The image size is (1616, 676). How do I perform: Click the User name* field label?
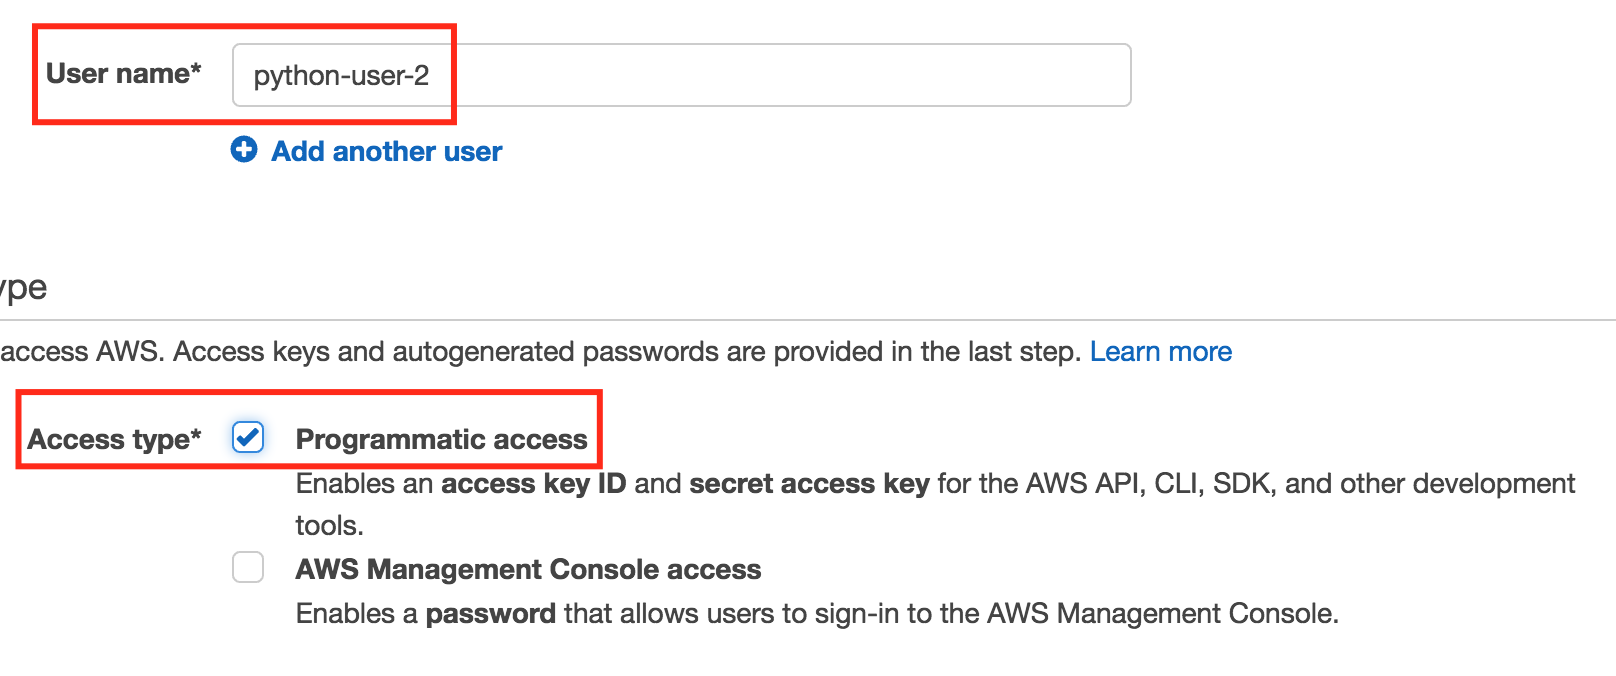click(124, 73)
